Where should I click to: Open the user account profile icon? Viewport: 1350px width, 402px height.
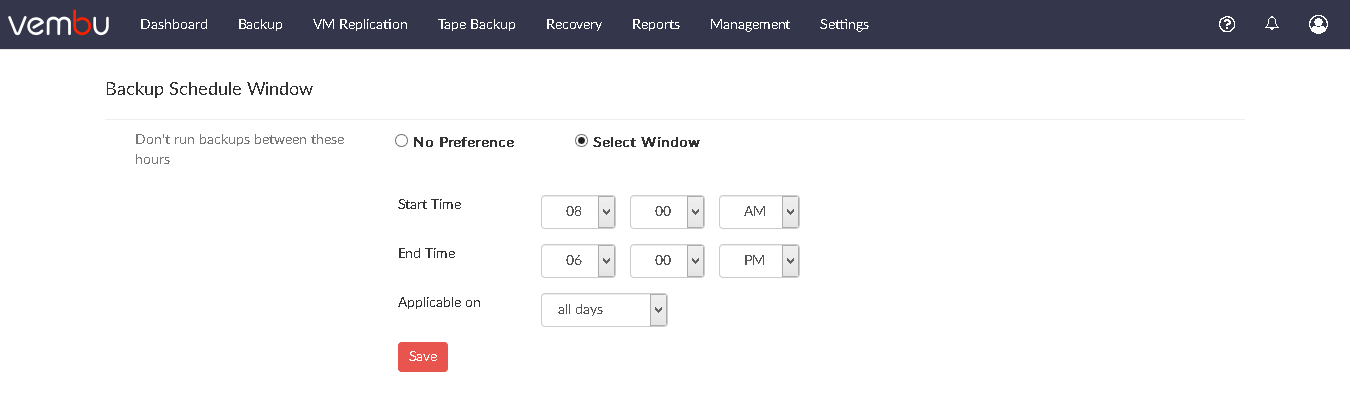1318,24
